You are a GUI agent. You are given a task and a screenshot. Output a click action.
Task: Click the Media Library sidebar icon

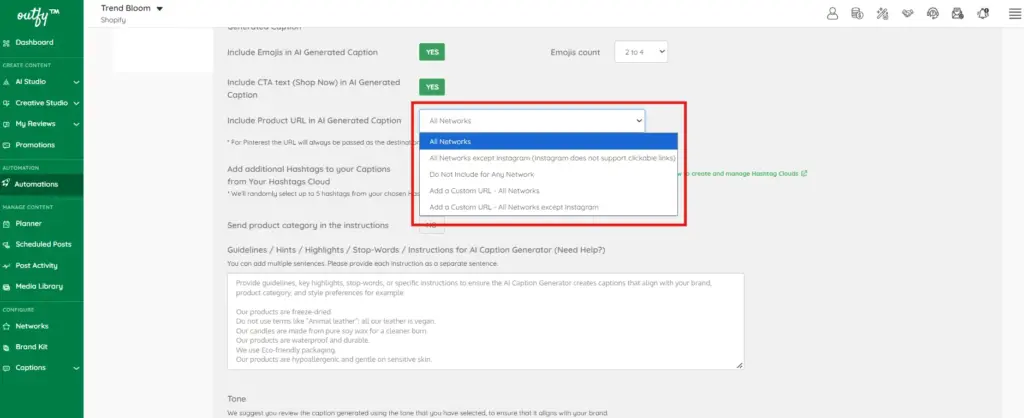(x=7, y=287)
